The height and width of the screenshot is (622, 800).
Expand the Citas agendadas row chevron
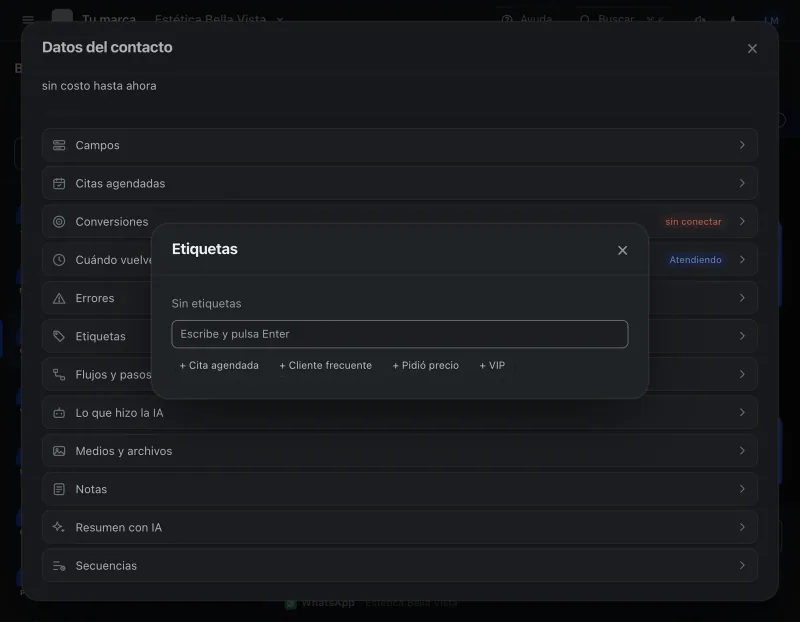pyautogui.click(x=742, y=183)
